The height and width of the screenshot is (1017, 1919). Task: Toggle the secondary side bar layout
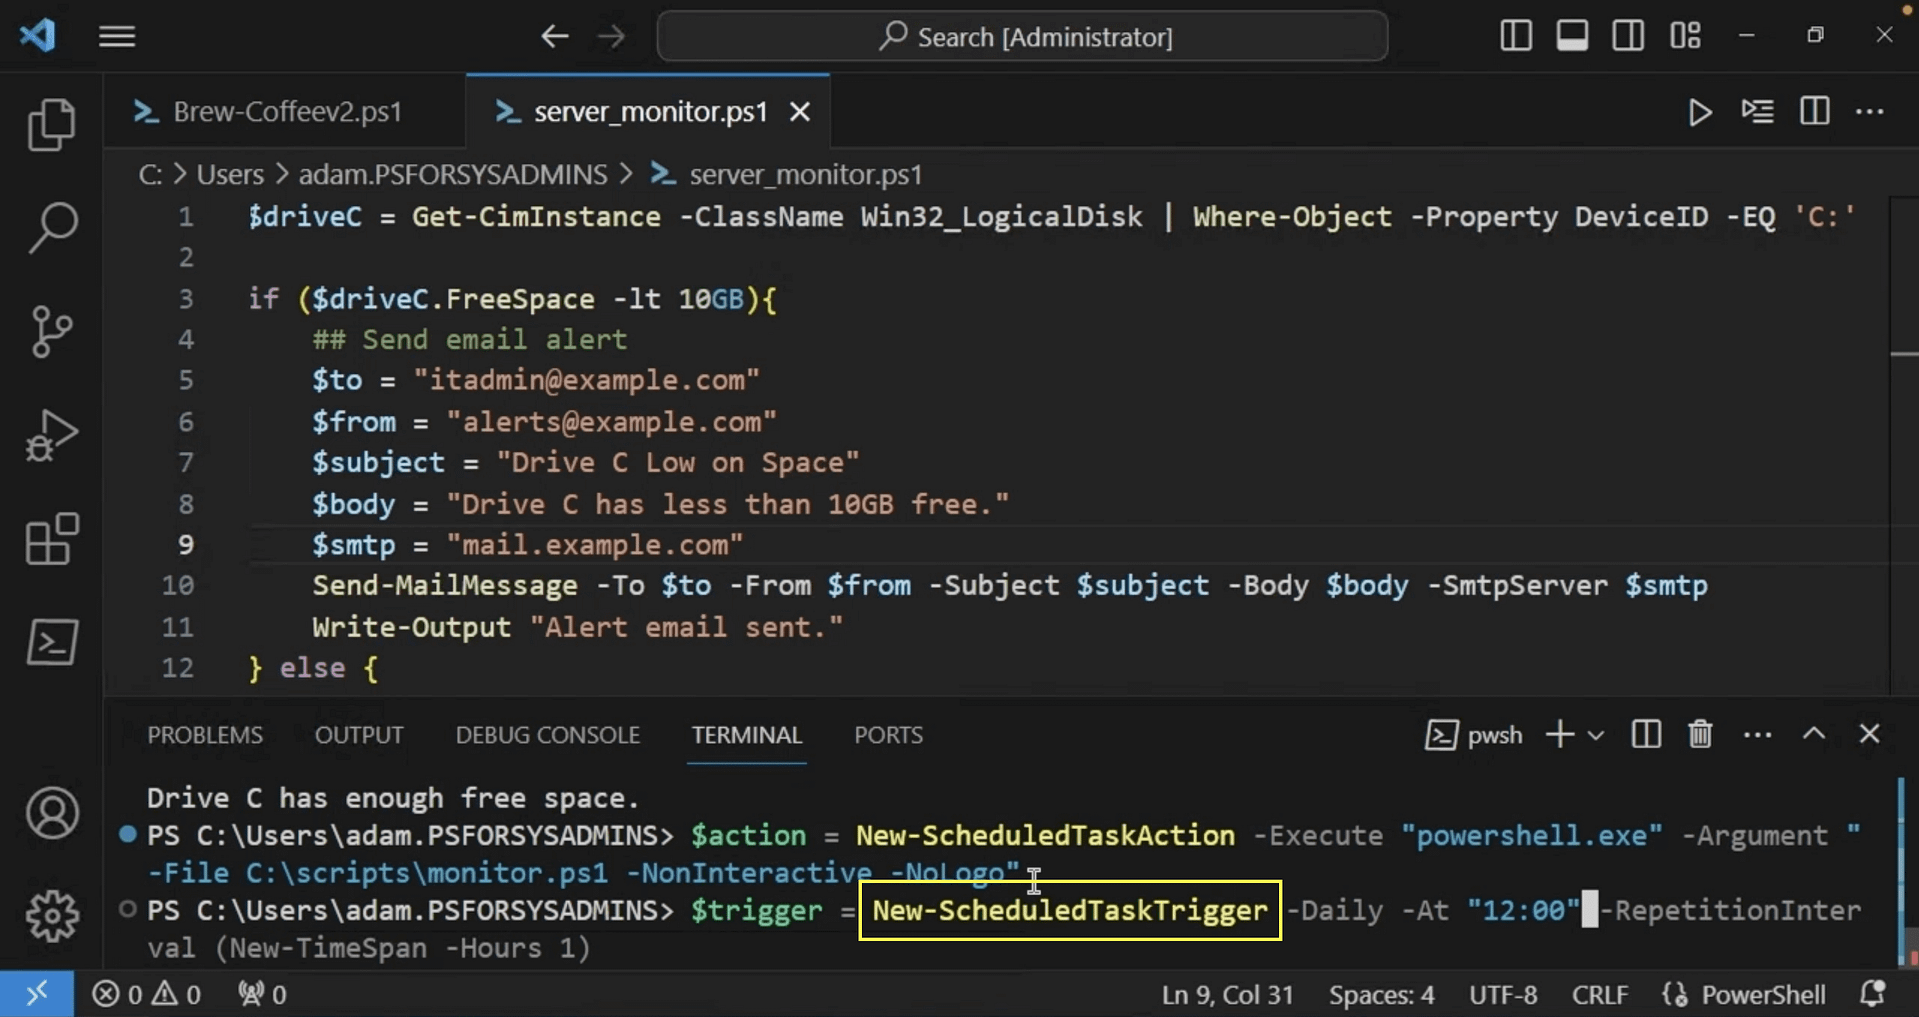(x=1628, y=36)
